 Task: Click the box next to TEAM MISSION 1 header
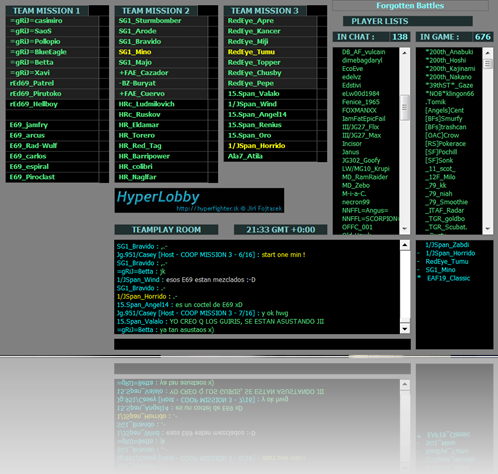pyautogui.click(x=99, y=11)
